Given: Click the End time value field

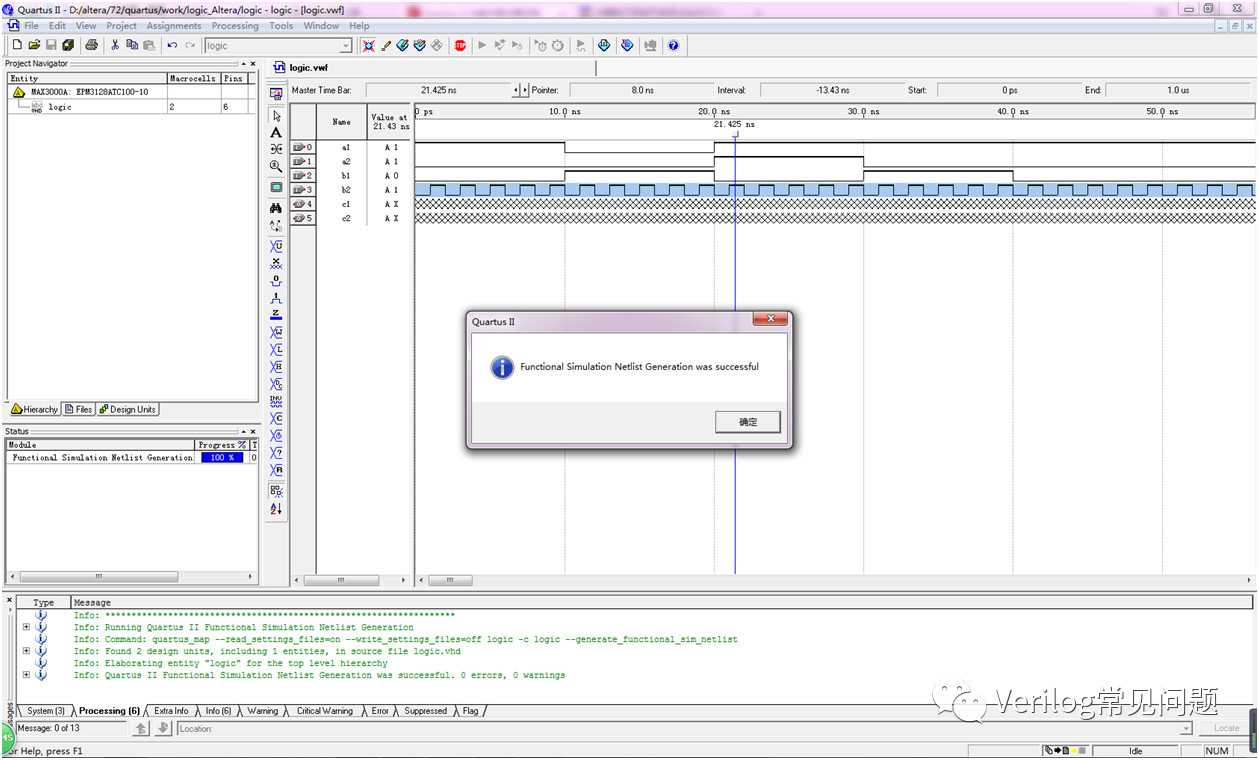Looking at the screenshot, I should pyautogui.click(x=1178, y=90).
